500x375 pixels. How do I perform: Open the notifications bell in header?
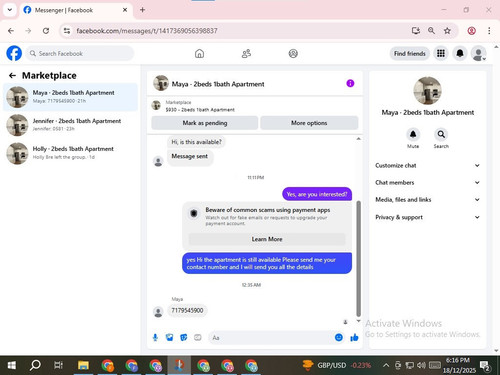[x=460, y=53]
